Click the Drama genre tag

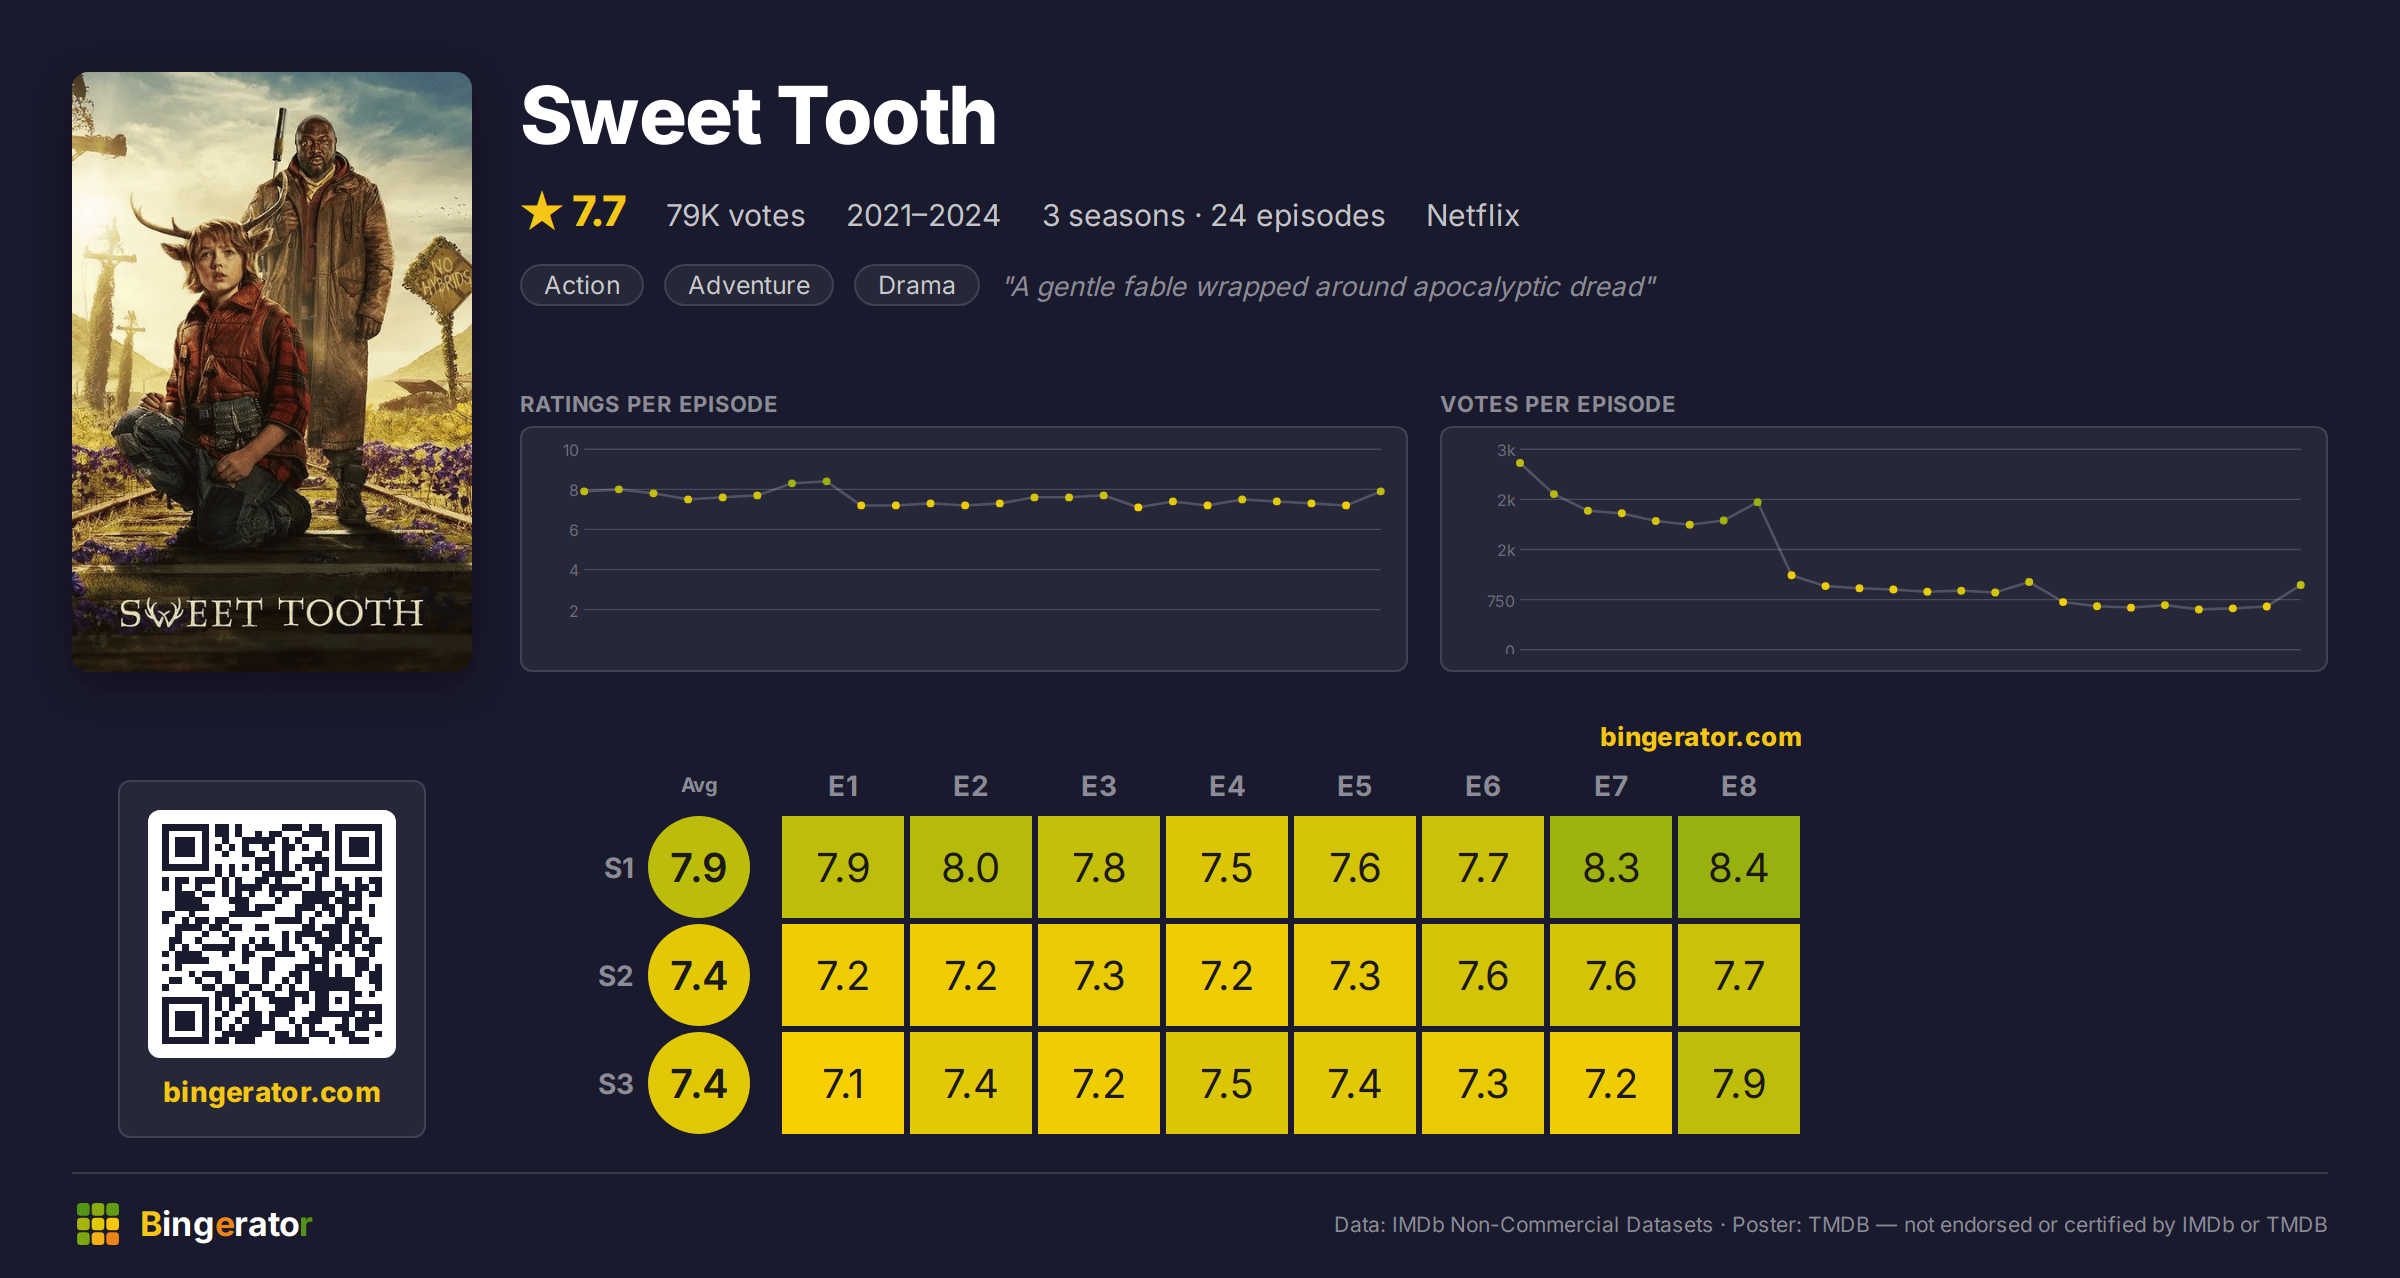point(917,285)
